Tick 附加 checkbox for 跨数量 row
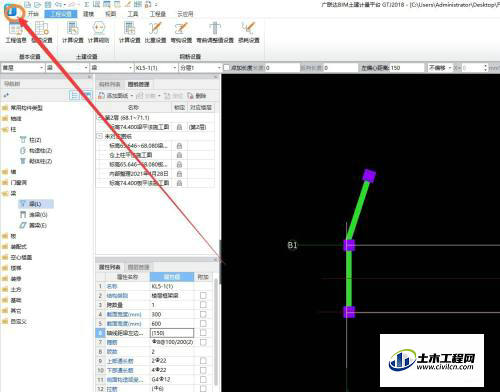The width and height of the screenshot is (500, 392). click(203, 305)
